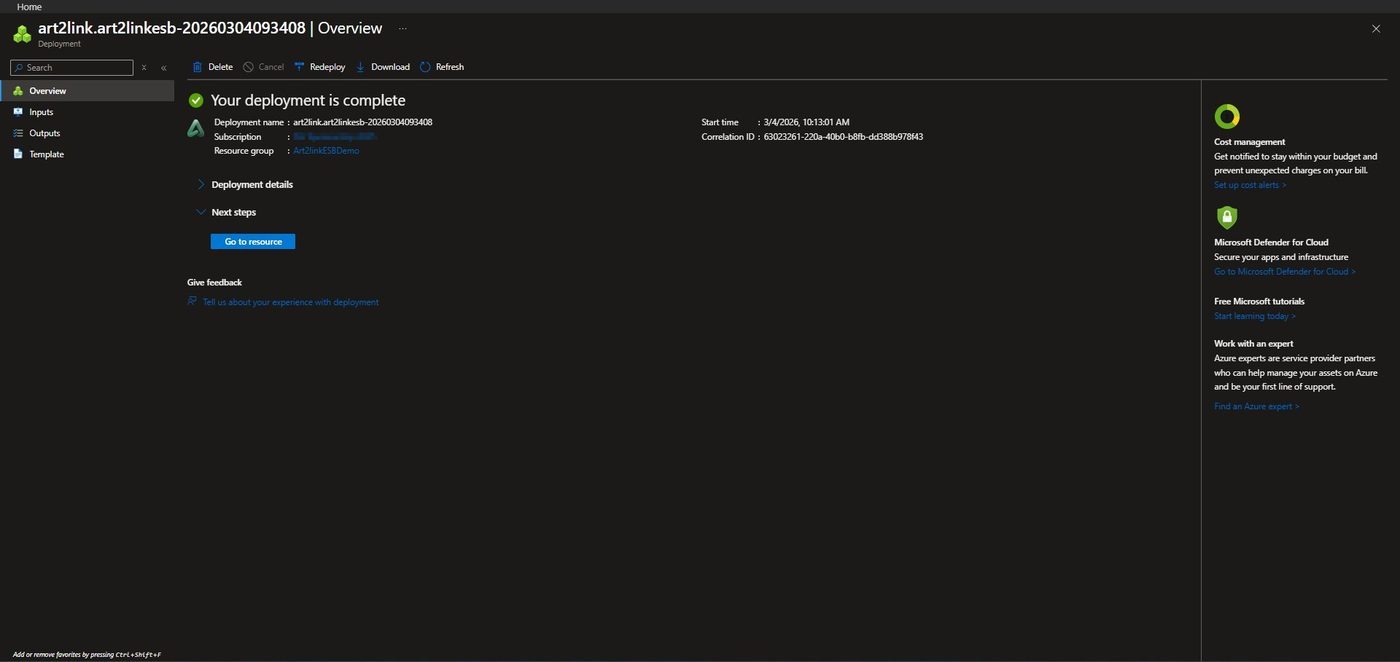The image size is (1400, 662).
Task: Click the Delete icon in the command bar
Action: tap(197, 67)
